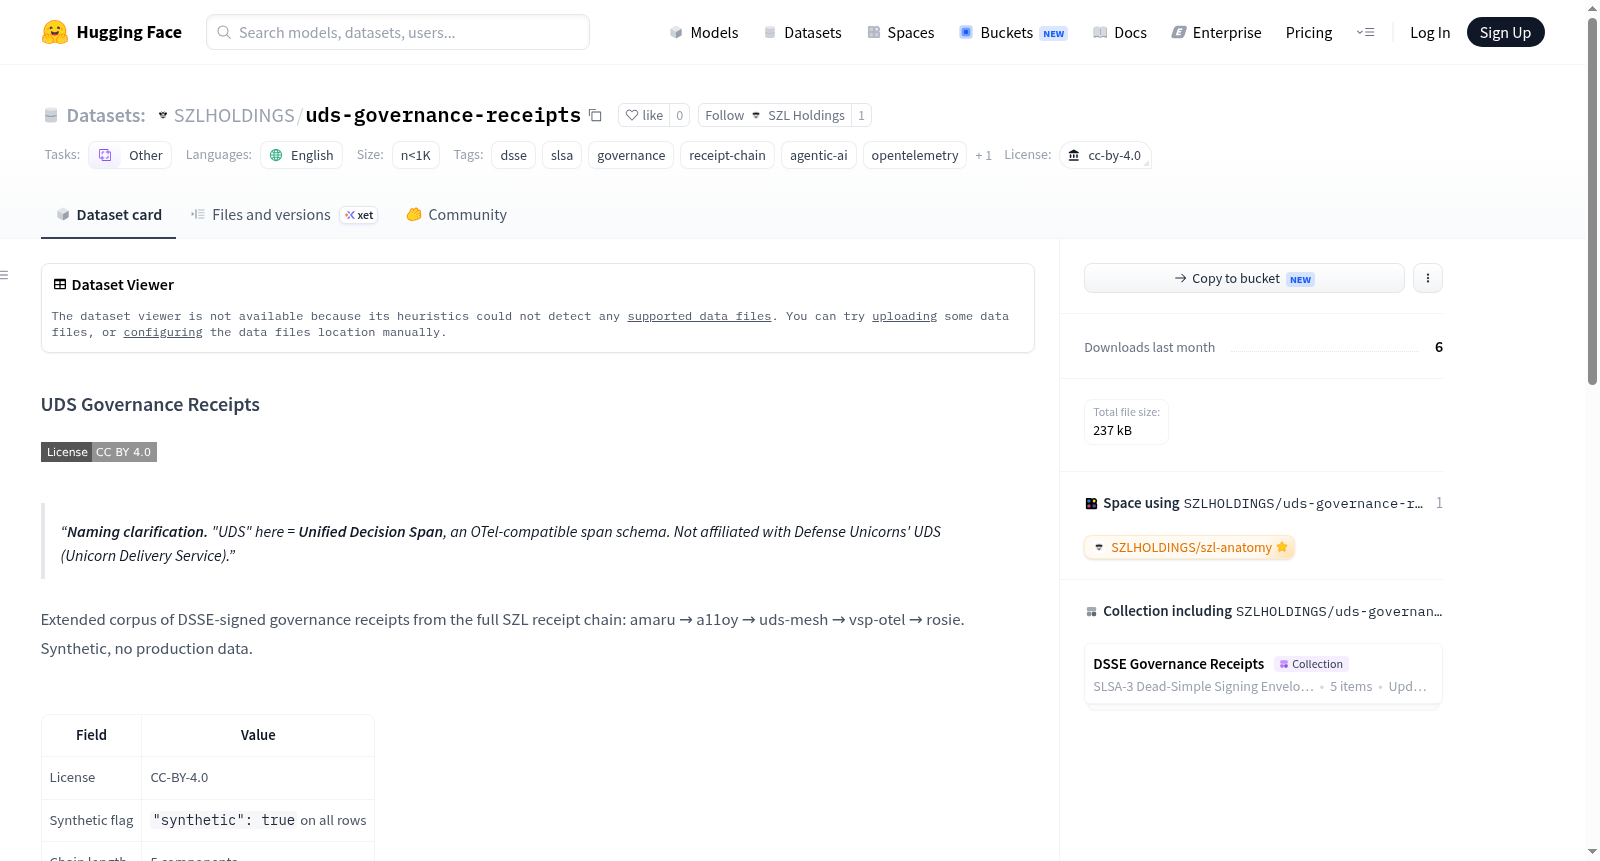1600x861 pixels.
Task: Click the agentic-ai tag
Action: coord(819,155)
